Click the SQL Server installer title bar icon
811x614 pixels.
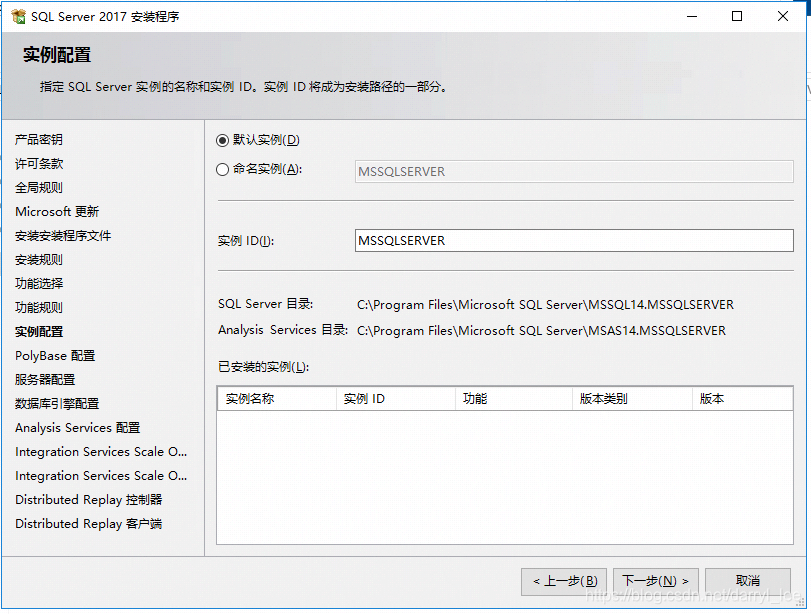[18, 17]
